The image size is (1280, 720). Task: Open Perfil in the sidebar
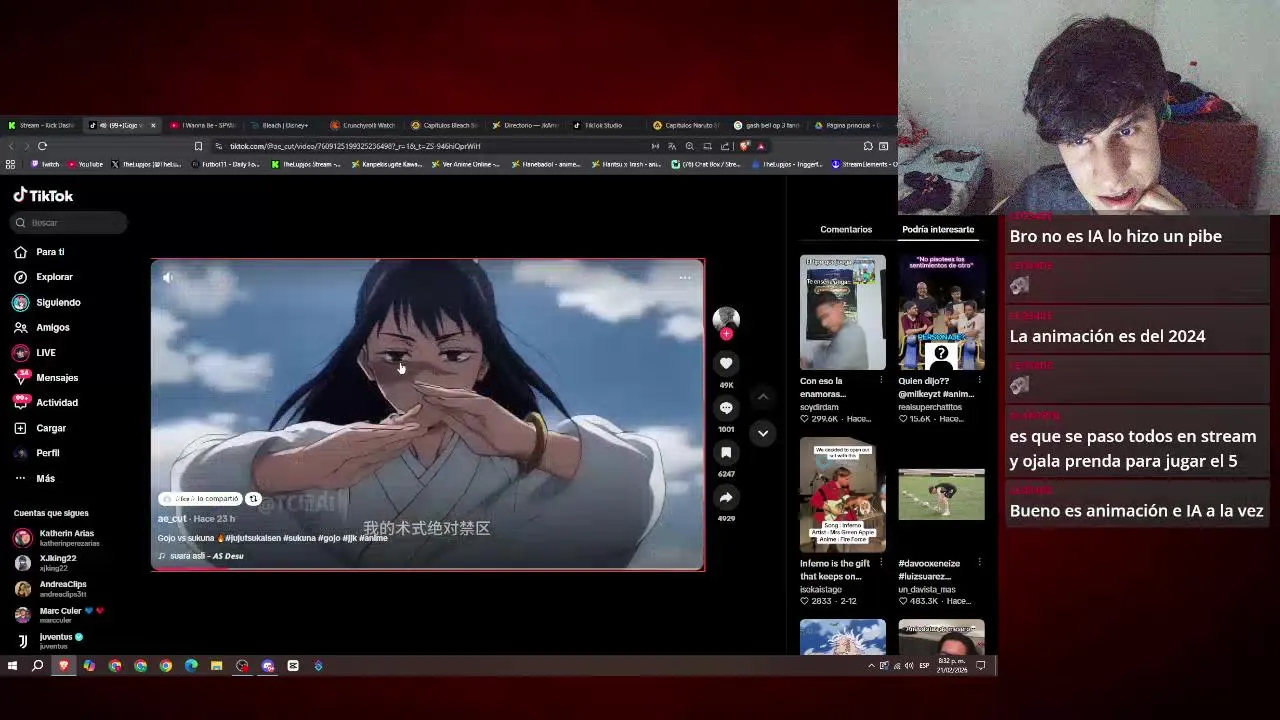(x=37, y=453)
